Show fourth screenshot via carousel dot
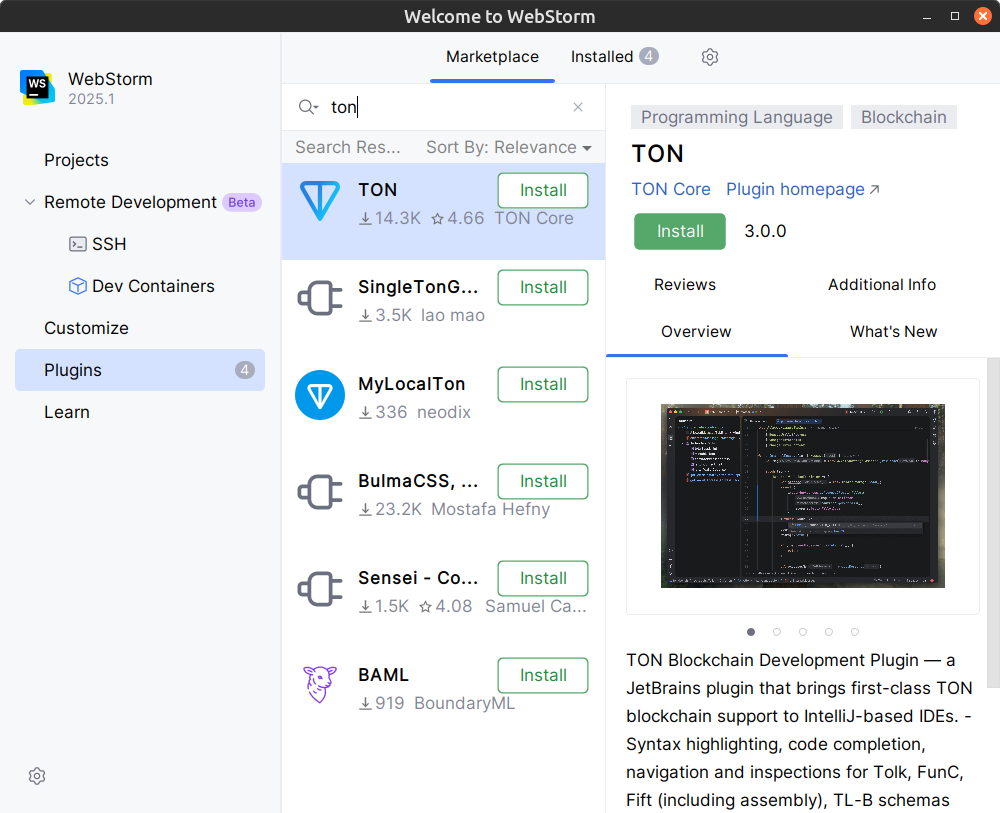This screenshot has height=813, width=1000. (829, 632)
